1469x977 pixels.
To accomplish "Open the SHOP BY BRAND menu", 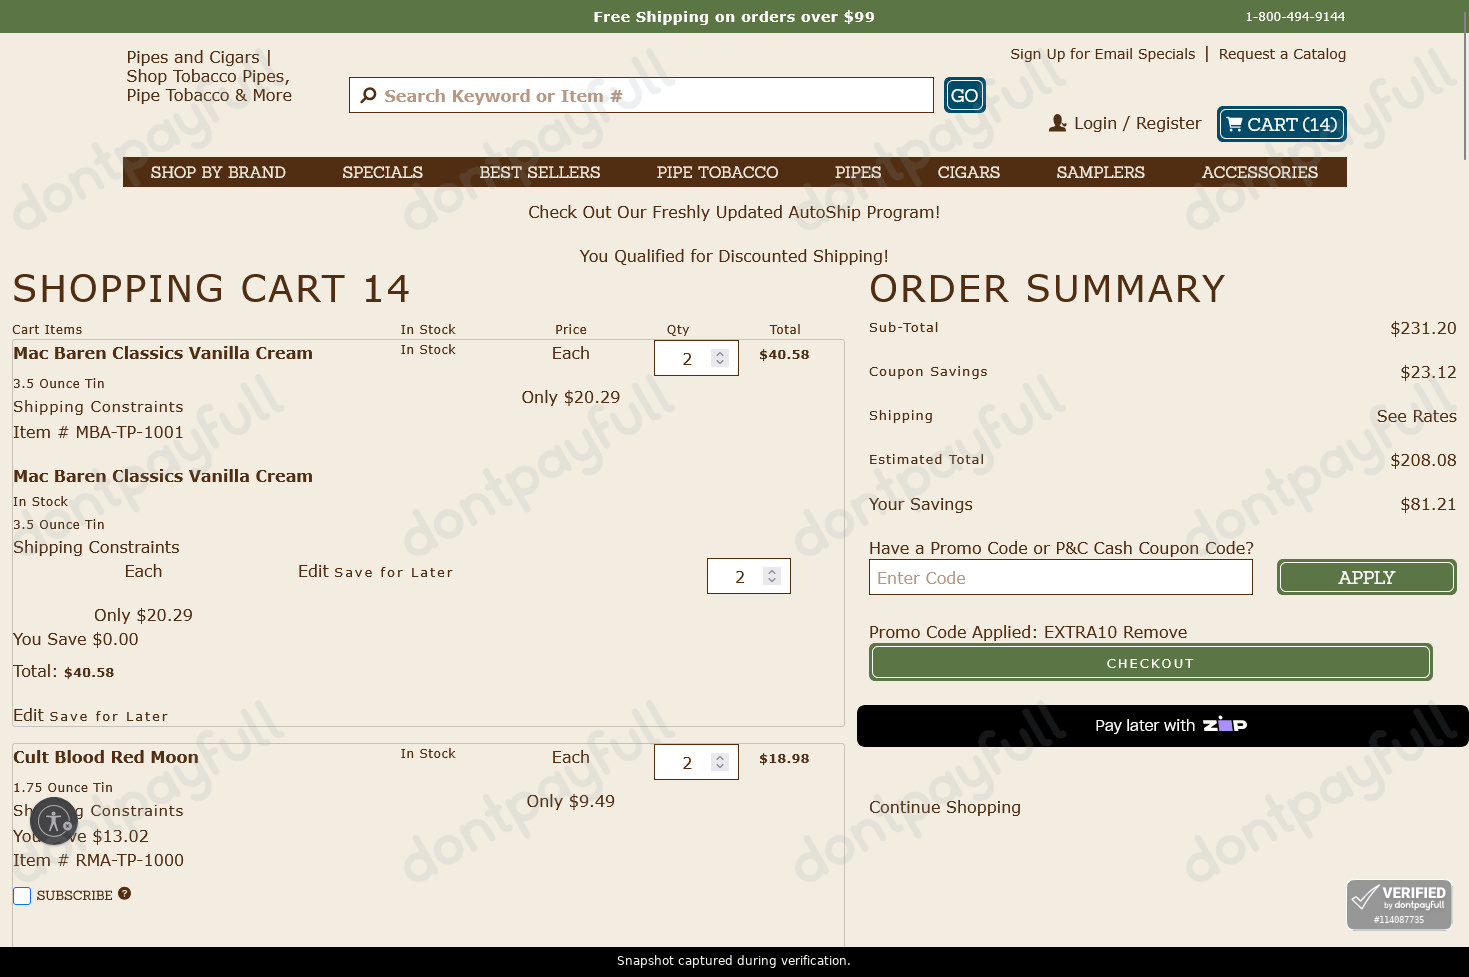I will (218, 172).
